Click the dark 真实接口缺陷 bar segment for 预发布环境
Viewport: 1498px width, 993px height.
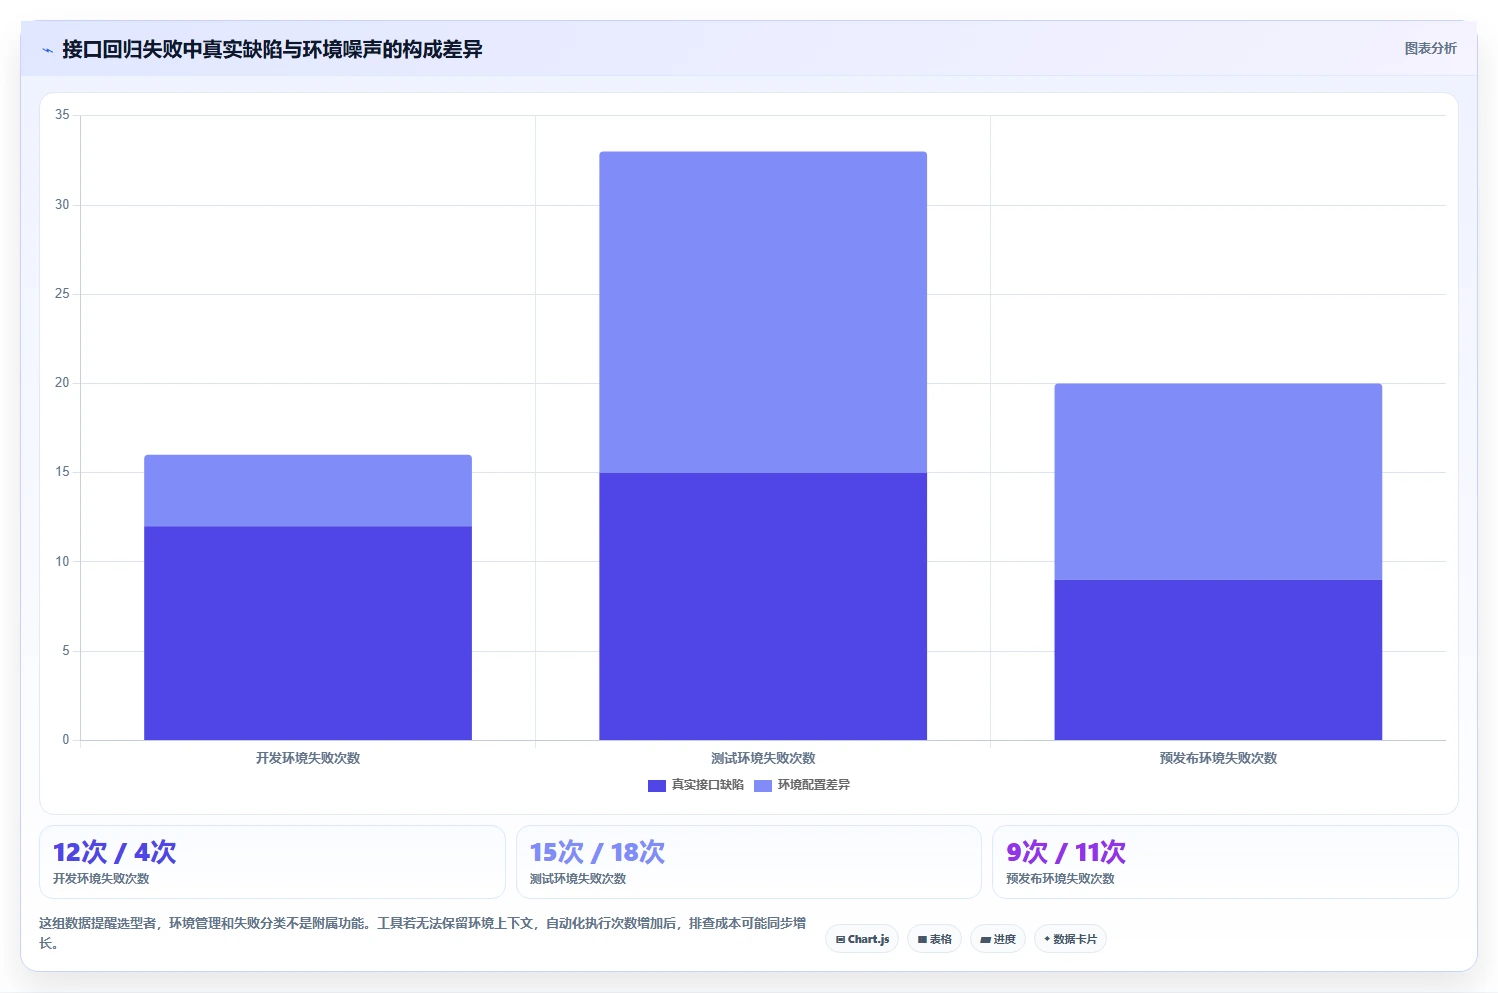coord(1218,660)
